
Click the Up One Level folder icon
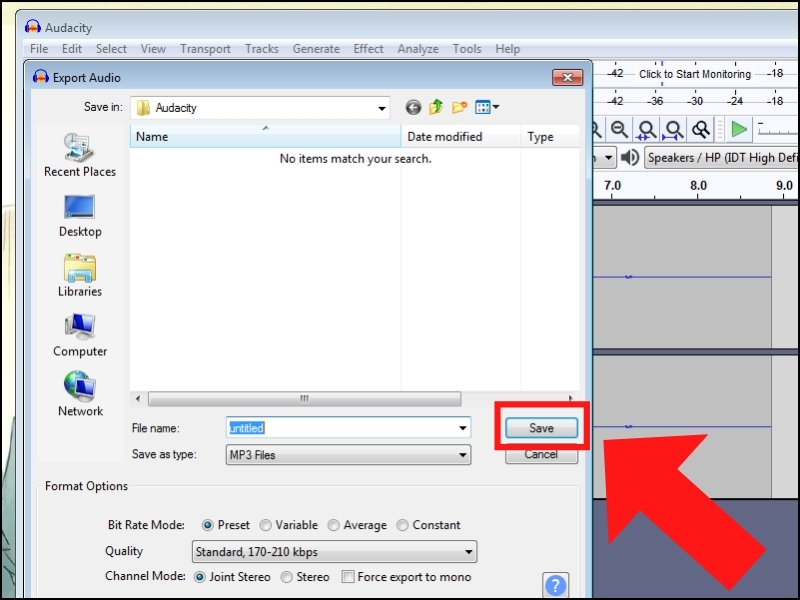(434, 107)
